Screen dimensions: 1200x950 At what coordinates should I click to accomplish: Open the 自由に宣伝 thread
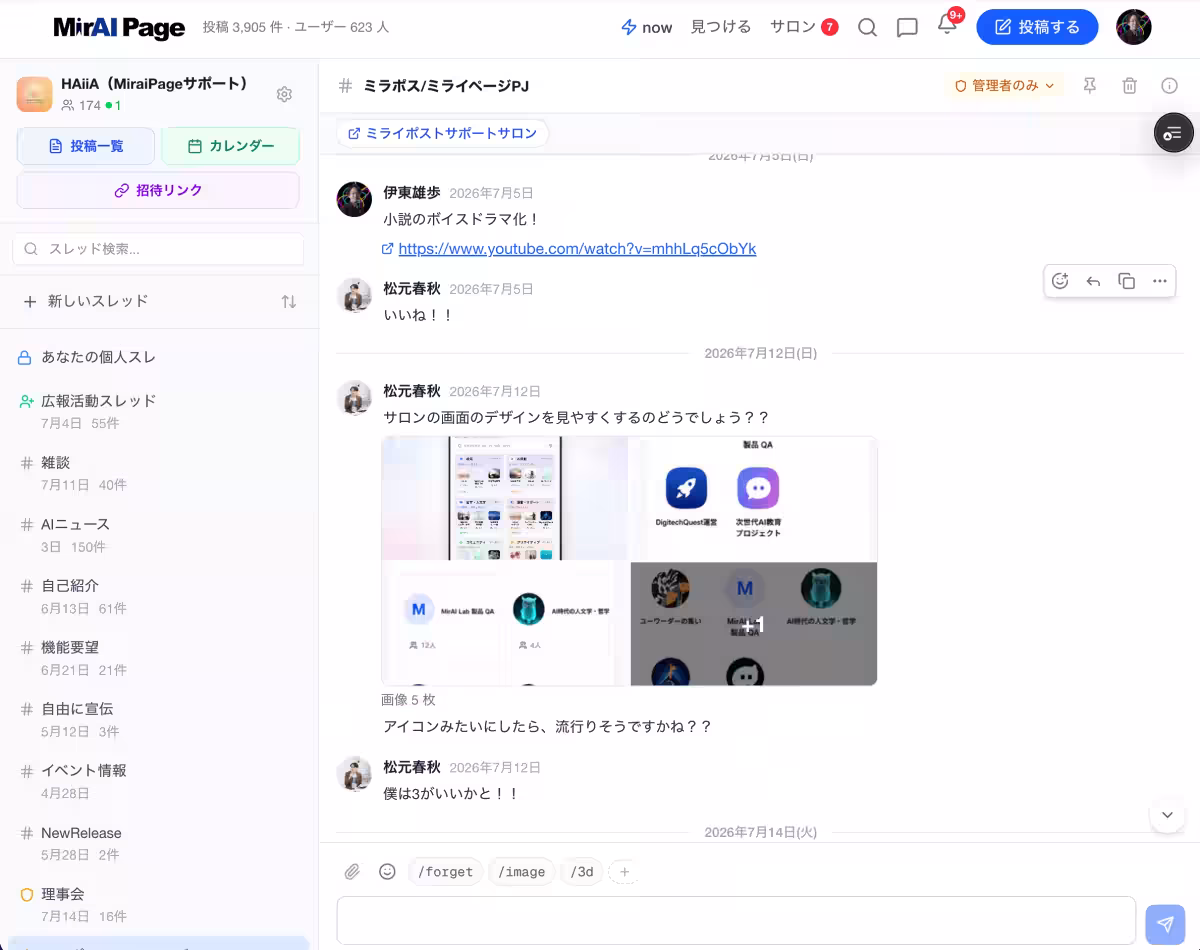tap(160, 720)
